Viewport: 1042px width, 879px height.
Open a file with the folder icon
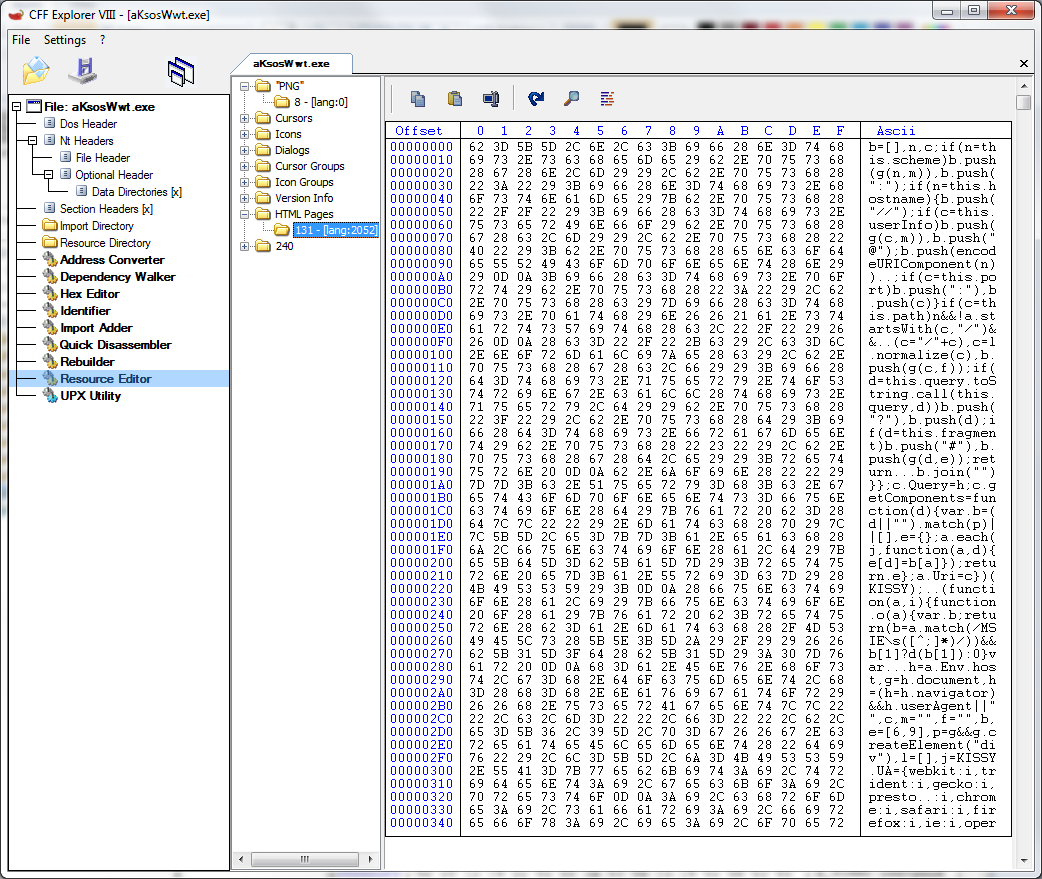(36, 71)
